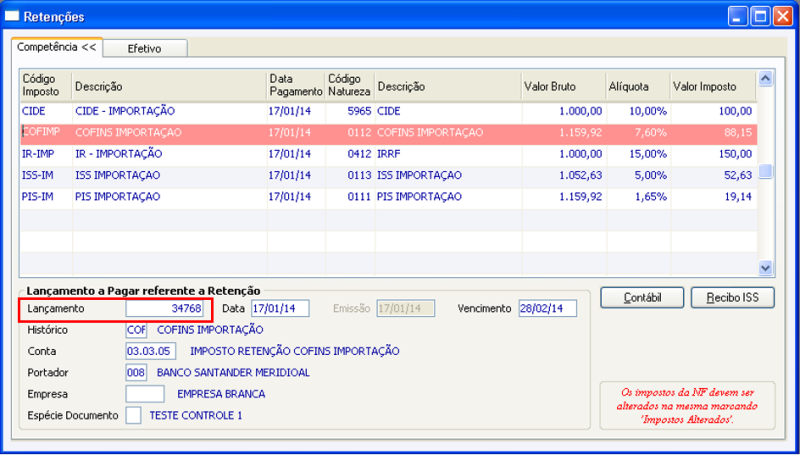
Task: Click the Portador field 008
Action: click(136, 373)
